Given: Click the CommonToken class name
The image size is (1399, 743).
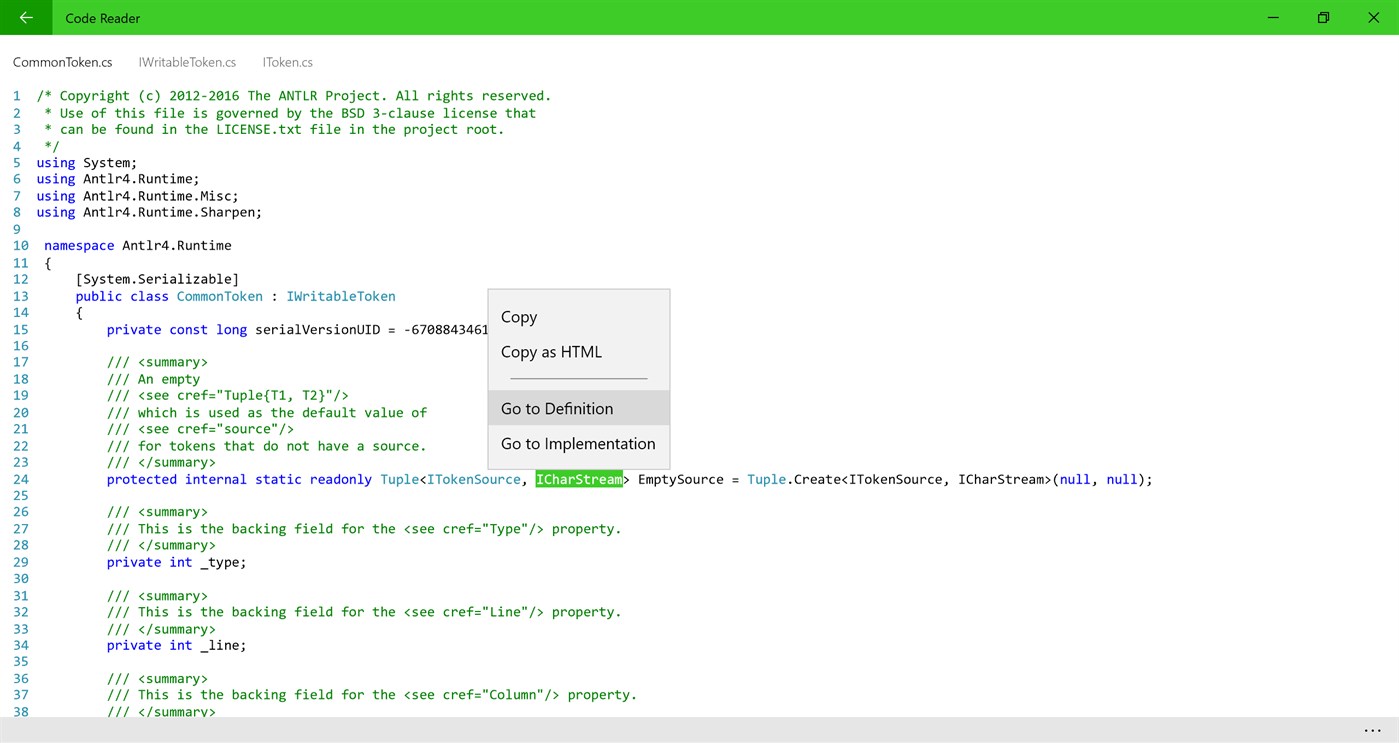Looking at the screenshot, I should tap(219, 297).
